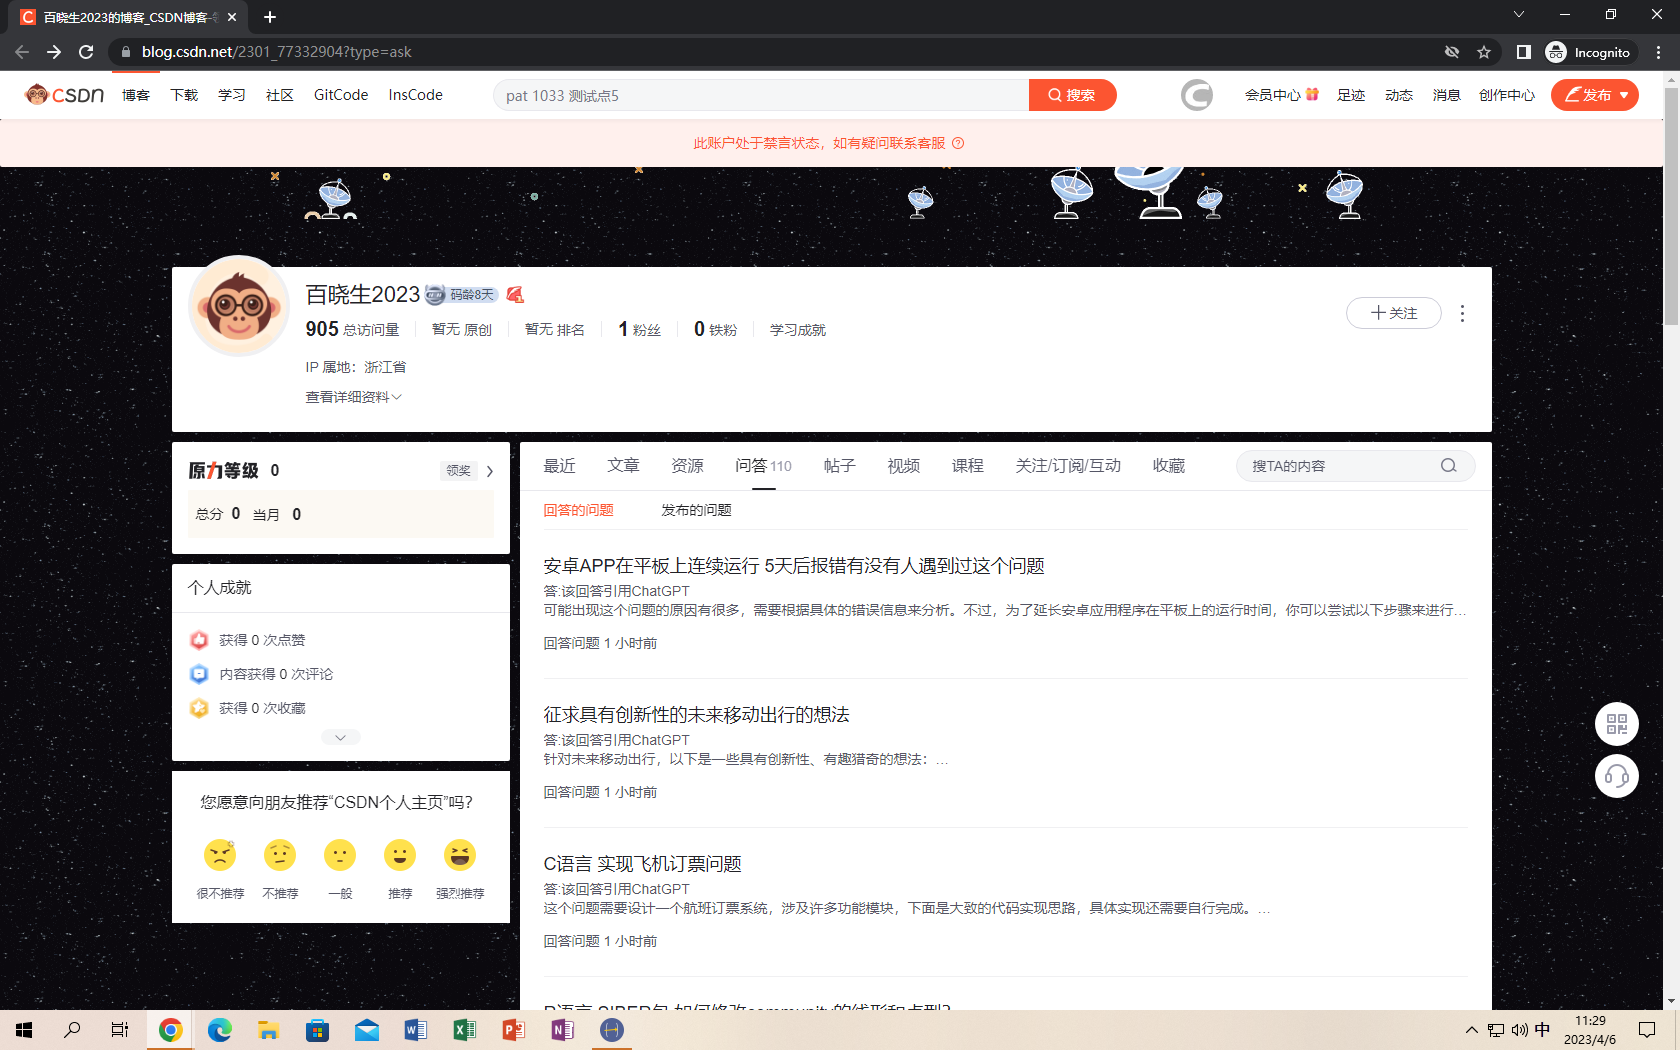Open question 安卓APP在平板上连续运行 5天后报错
The image size is (1680, 1050).
[x=793, y=566]
